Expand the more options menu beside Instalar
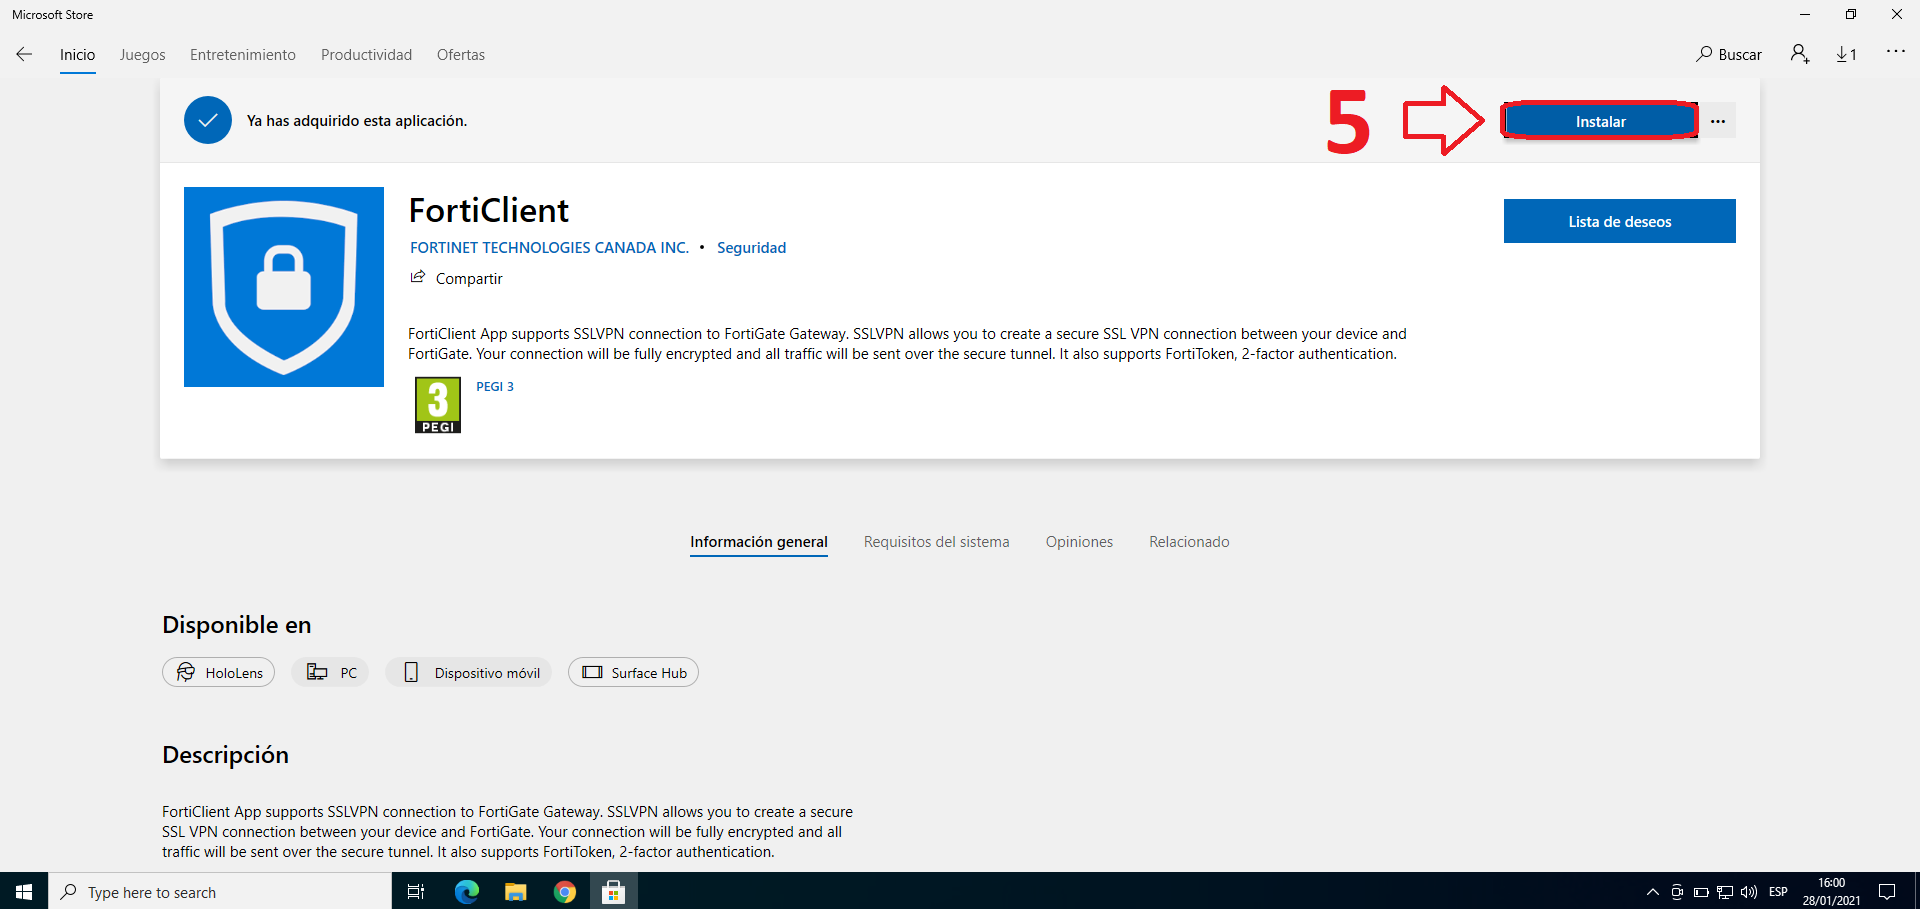Viewport: 1920px width, 909px height. click(1718, 121)
